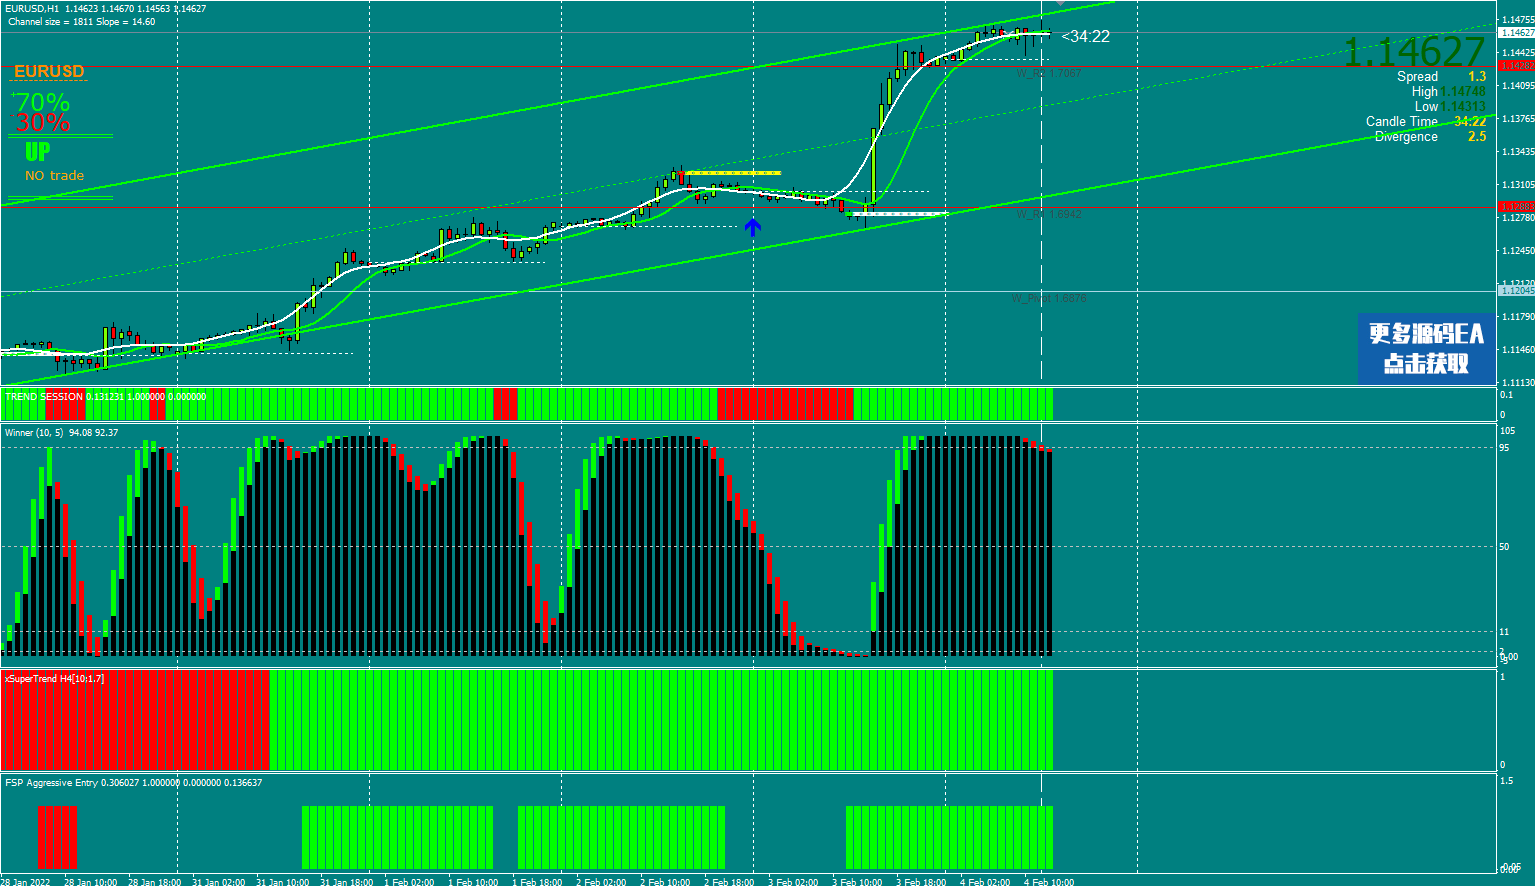Click the orange NO trade status text
Screen dimensions: 1535x886
coord(55,176)
